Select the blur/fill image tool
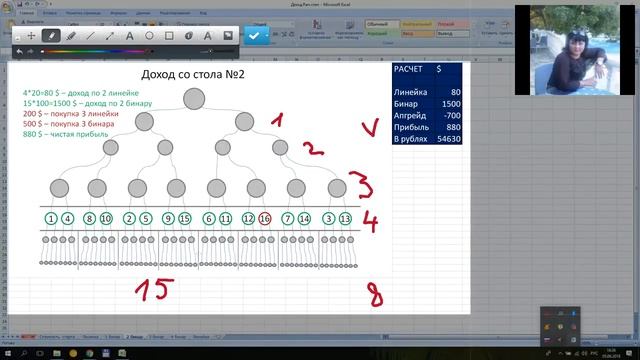 [228, 36]
